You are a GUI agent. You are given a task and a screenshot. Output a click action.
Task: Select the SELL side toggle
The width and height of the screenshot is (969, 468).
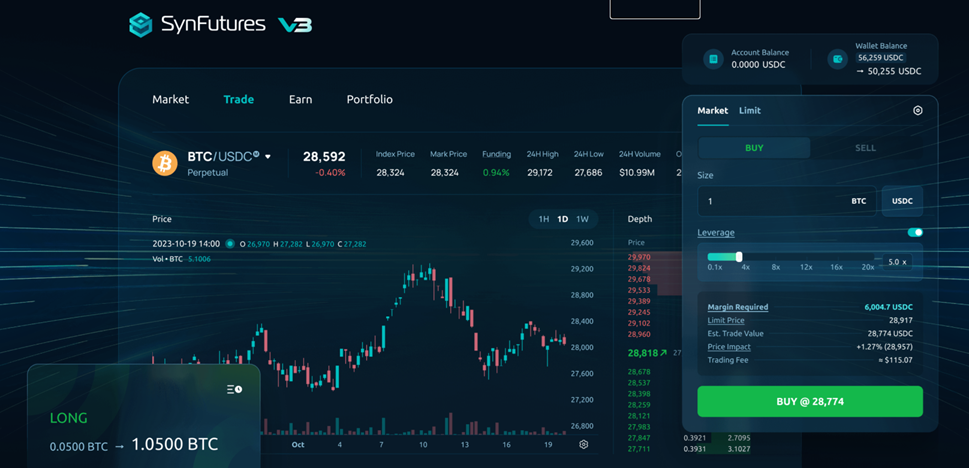coord(866,148)
